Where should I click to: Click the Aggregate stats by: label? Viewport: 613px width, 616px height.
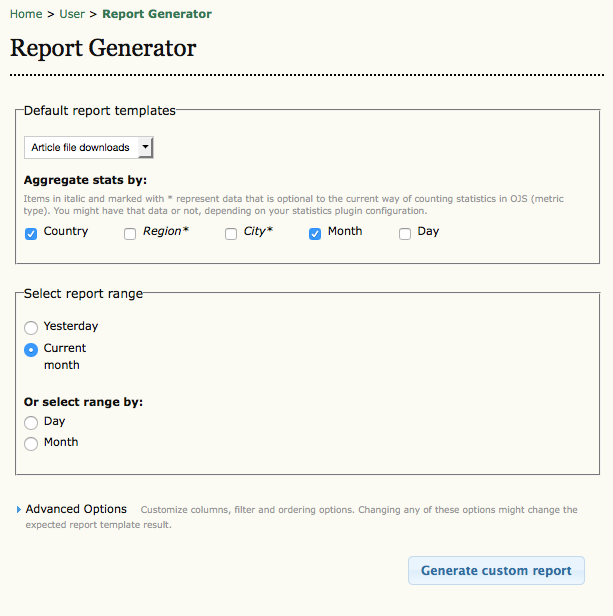[x=85, y=180]
